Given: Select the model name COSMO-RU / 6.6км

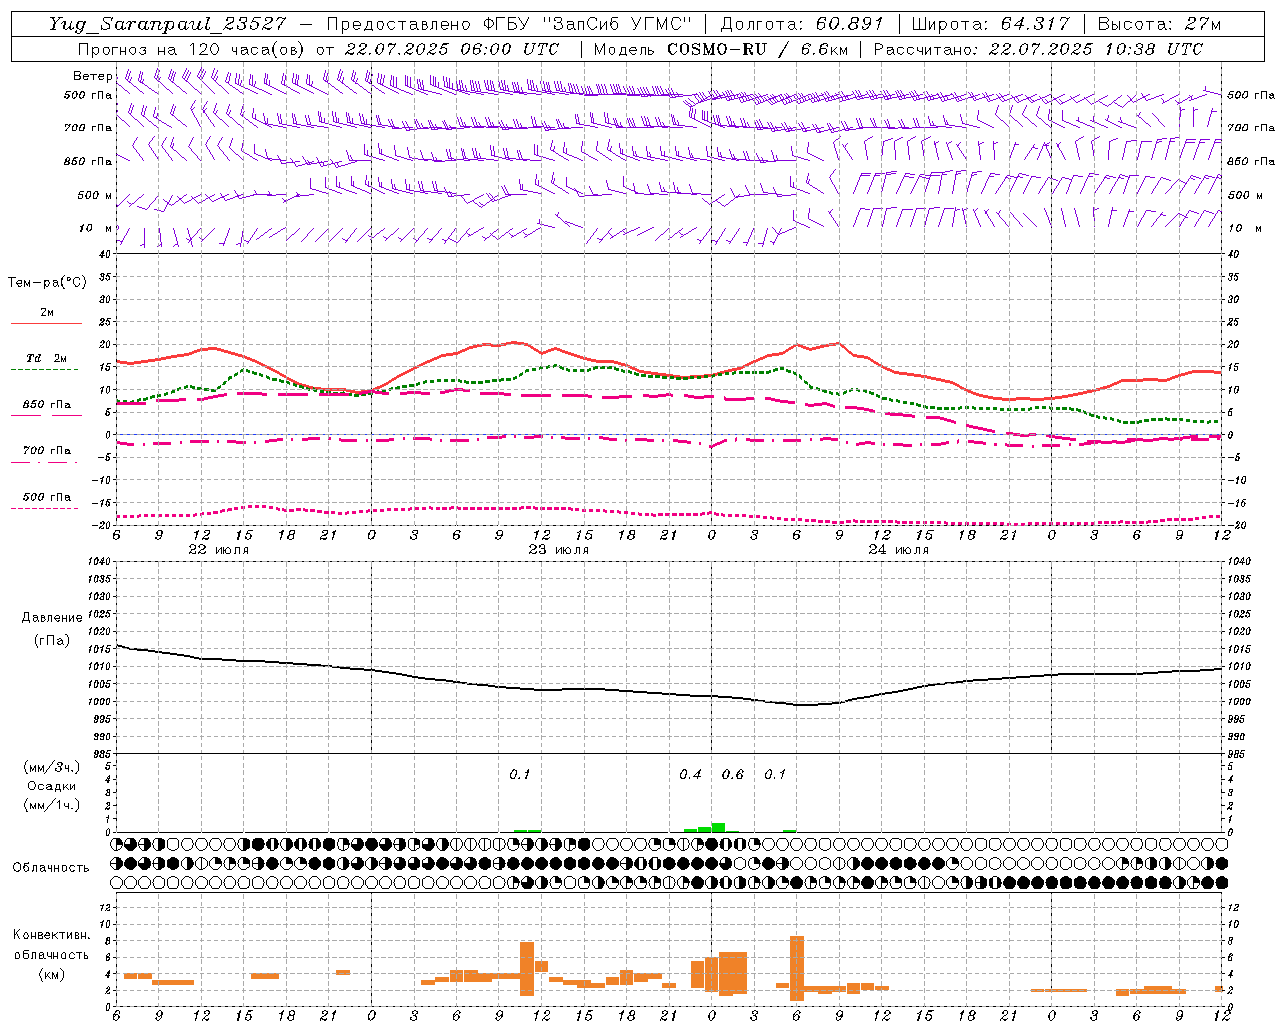Looking at the screenshot, I should 756,49.
